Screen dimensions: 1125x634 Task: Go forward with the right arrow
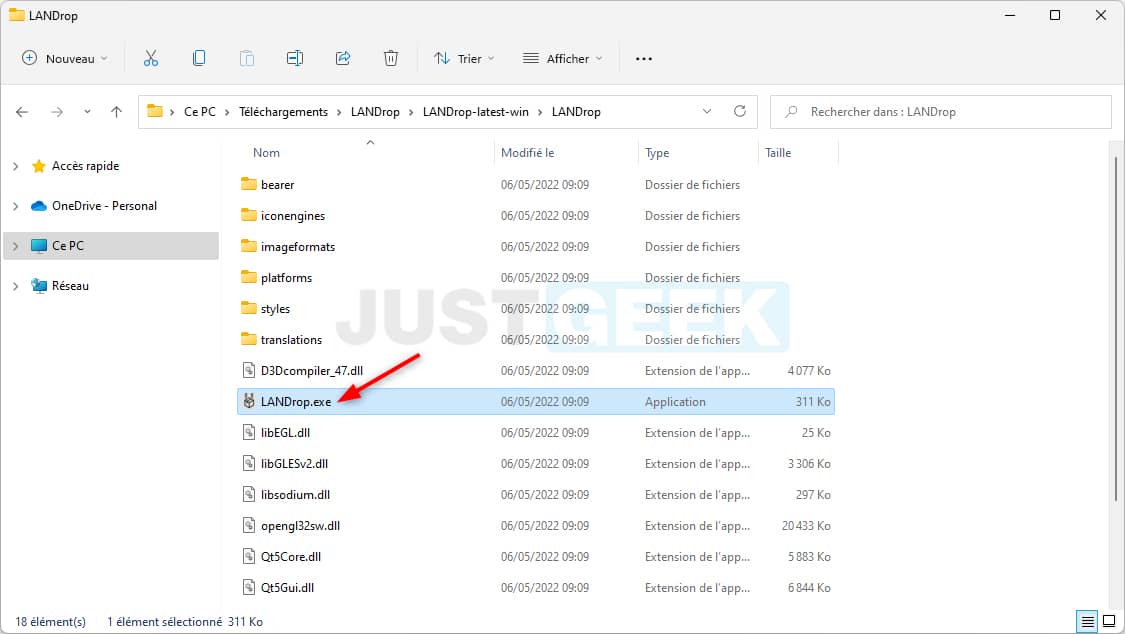[x=57, y=112]
